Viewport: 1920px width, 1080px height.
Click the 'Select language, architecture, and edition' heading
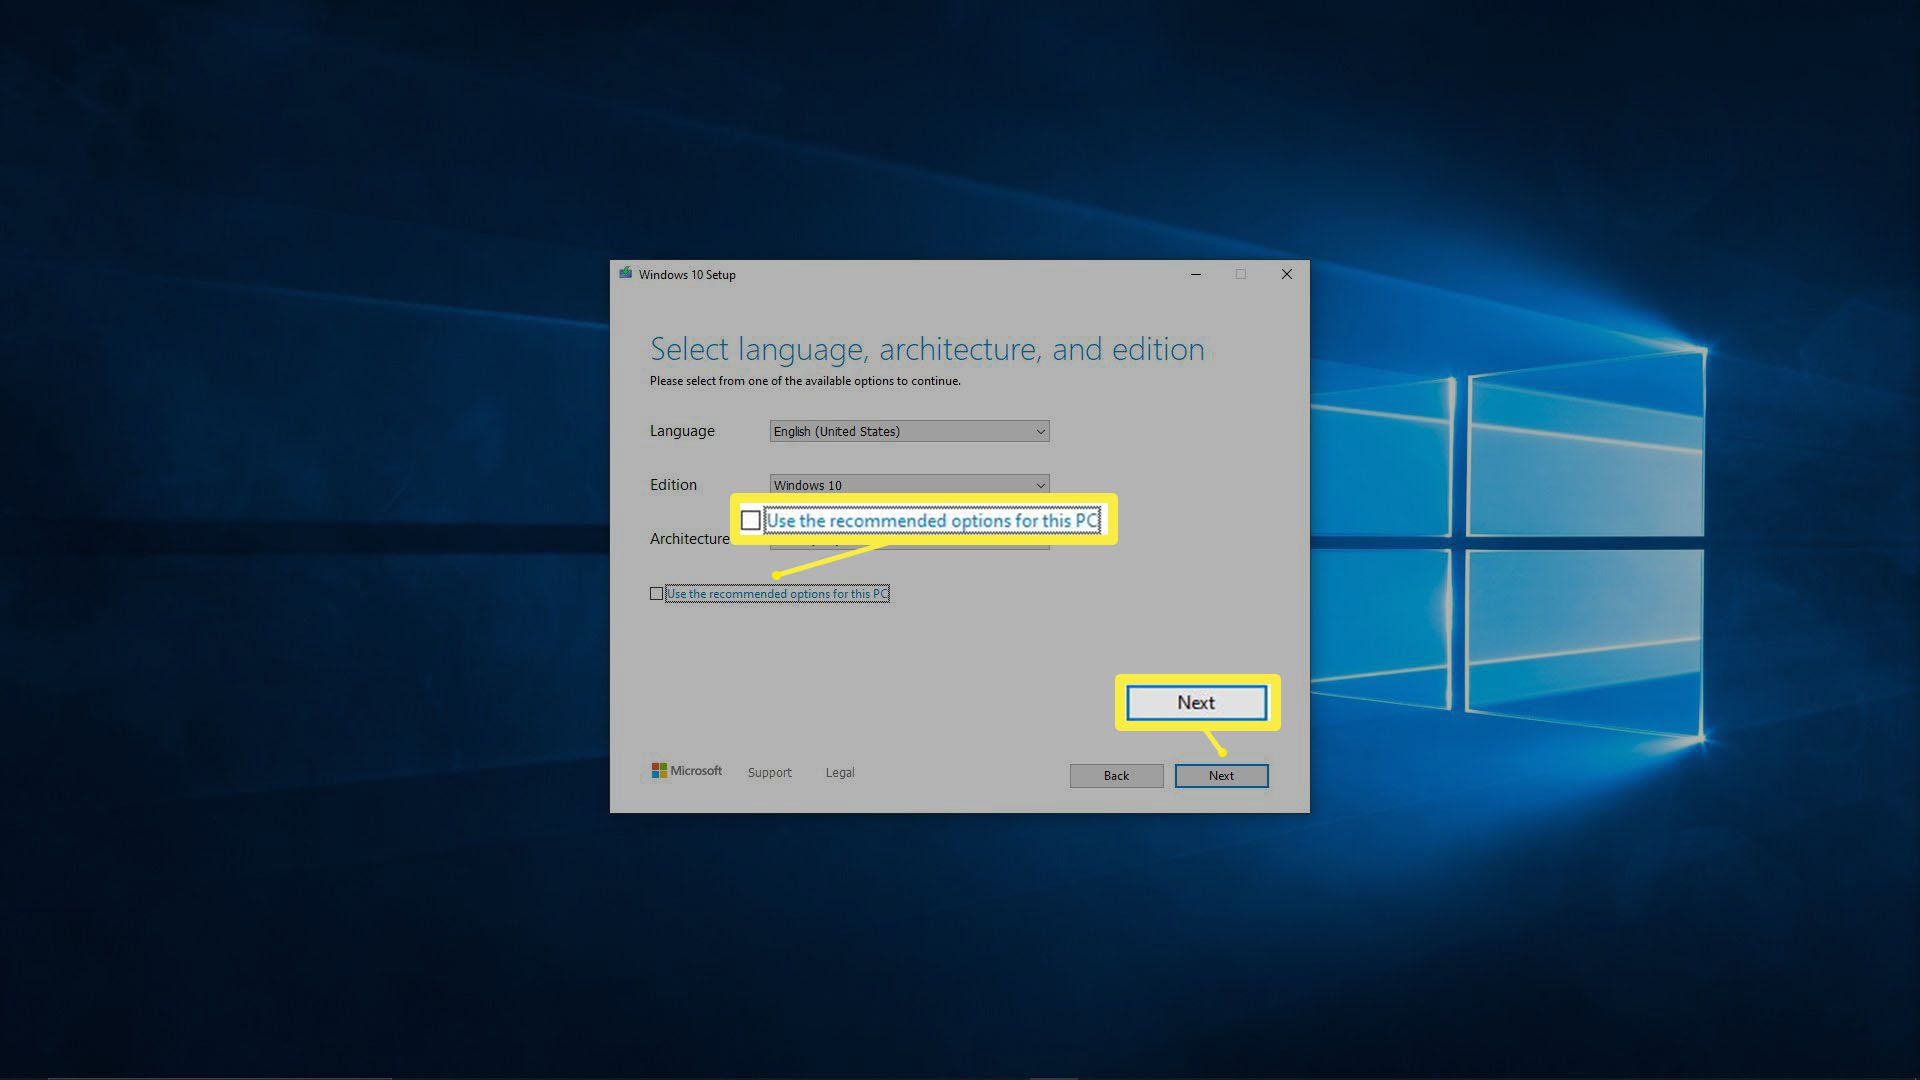tap(927, 349)
